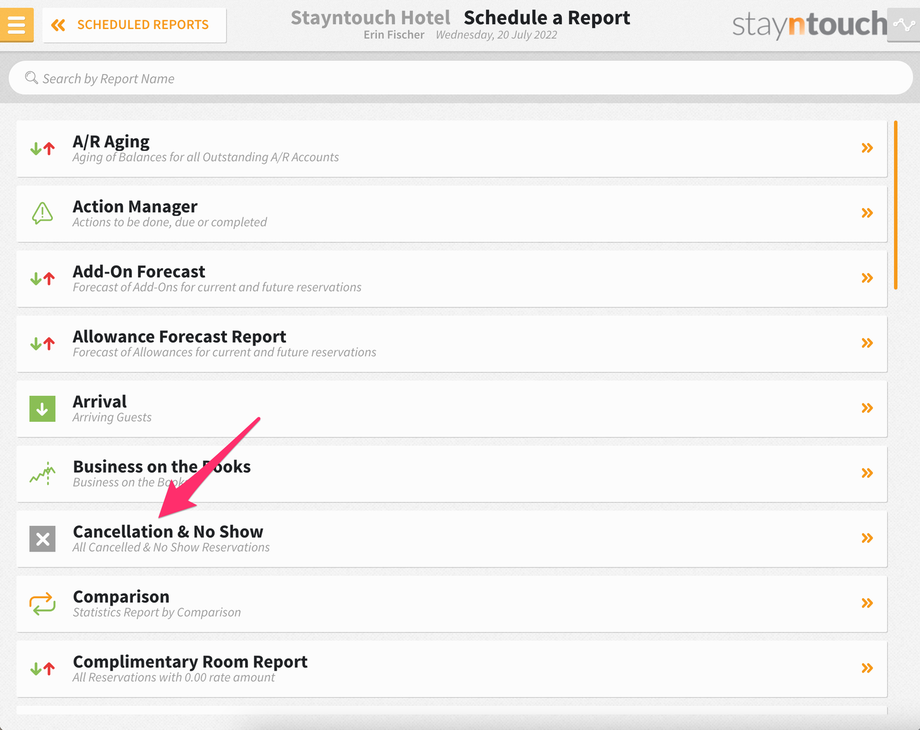Select the A/R Aging report title
920x730 pixels.
(111, 142)
